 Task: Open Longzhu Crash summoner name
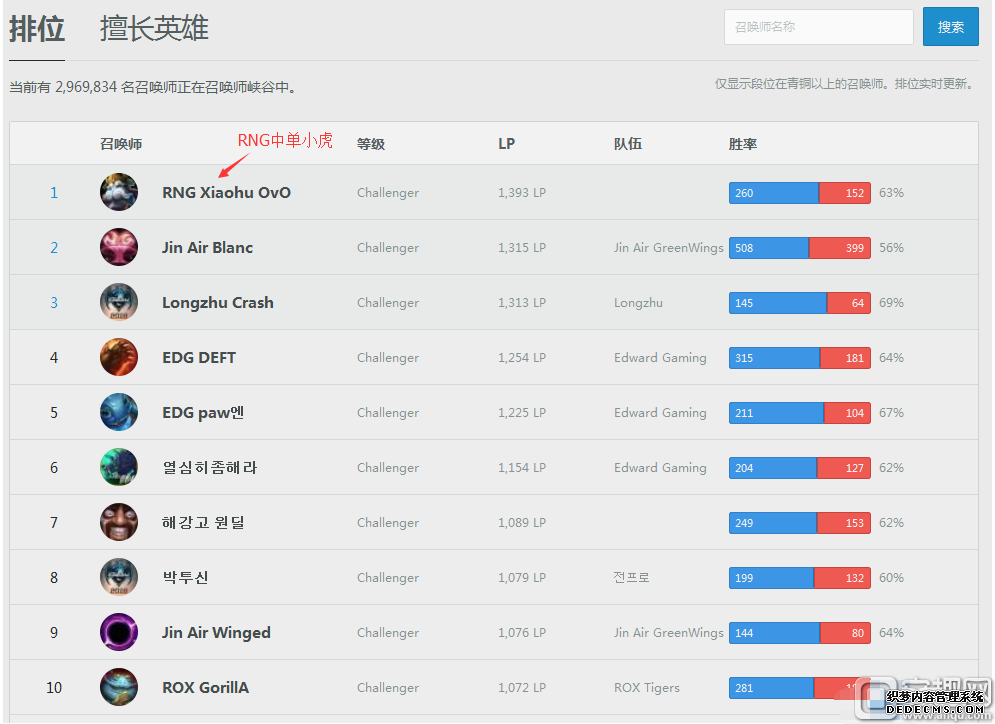pos(218,303)
